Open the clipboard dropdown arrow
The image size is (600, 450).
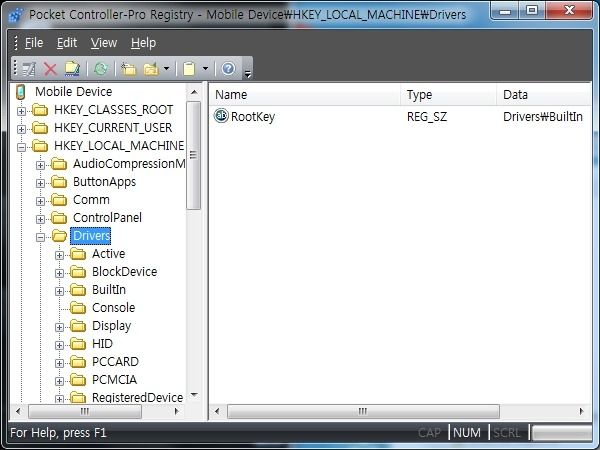pos(205,69)
